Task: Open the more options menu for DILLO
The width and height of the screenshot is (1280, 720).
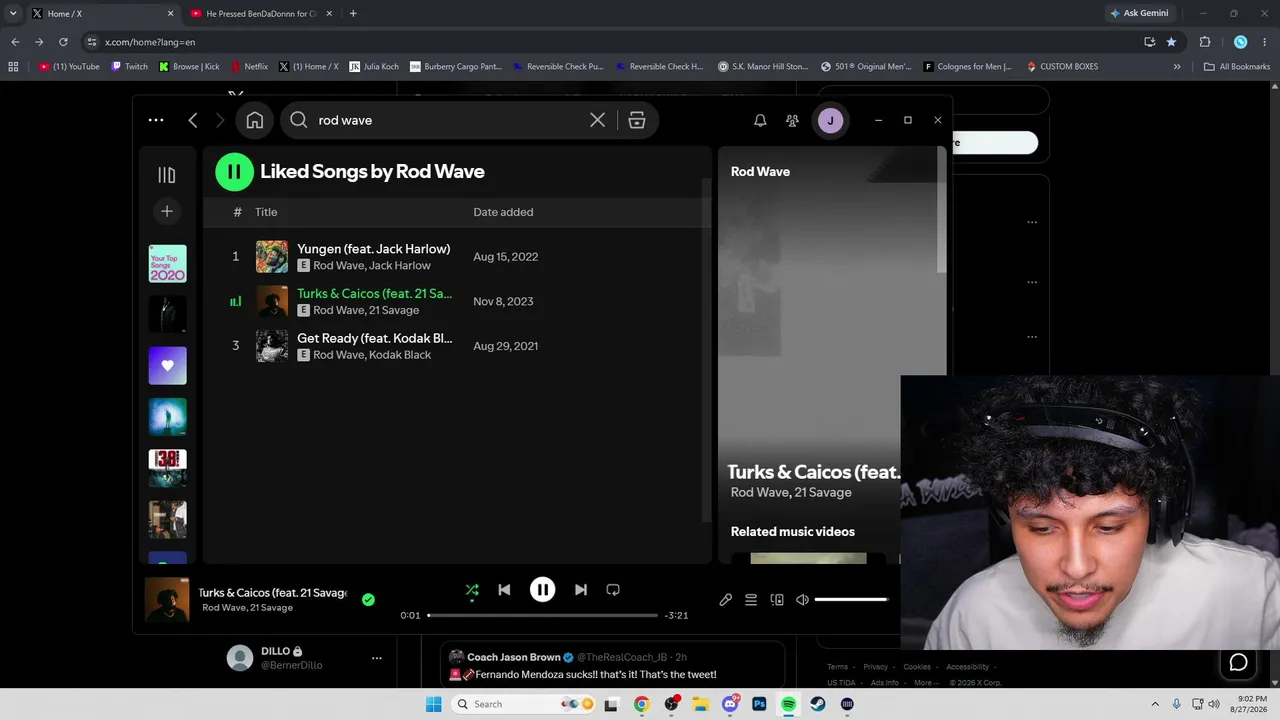Action: (x=377, y=658)
